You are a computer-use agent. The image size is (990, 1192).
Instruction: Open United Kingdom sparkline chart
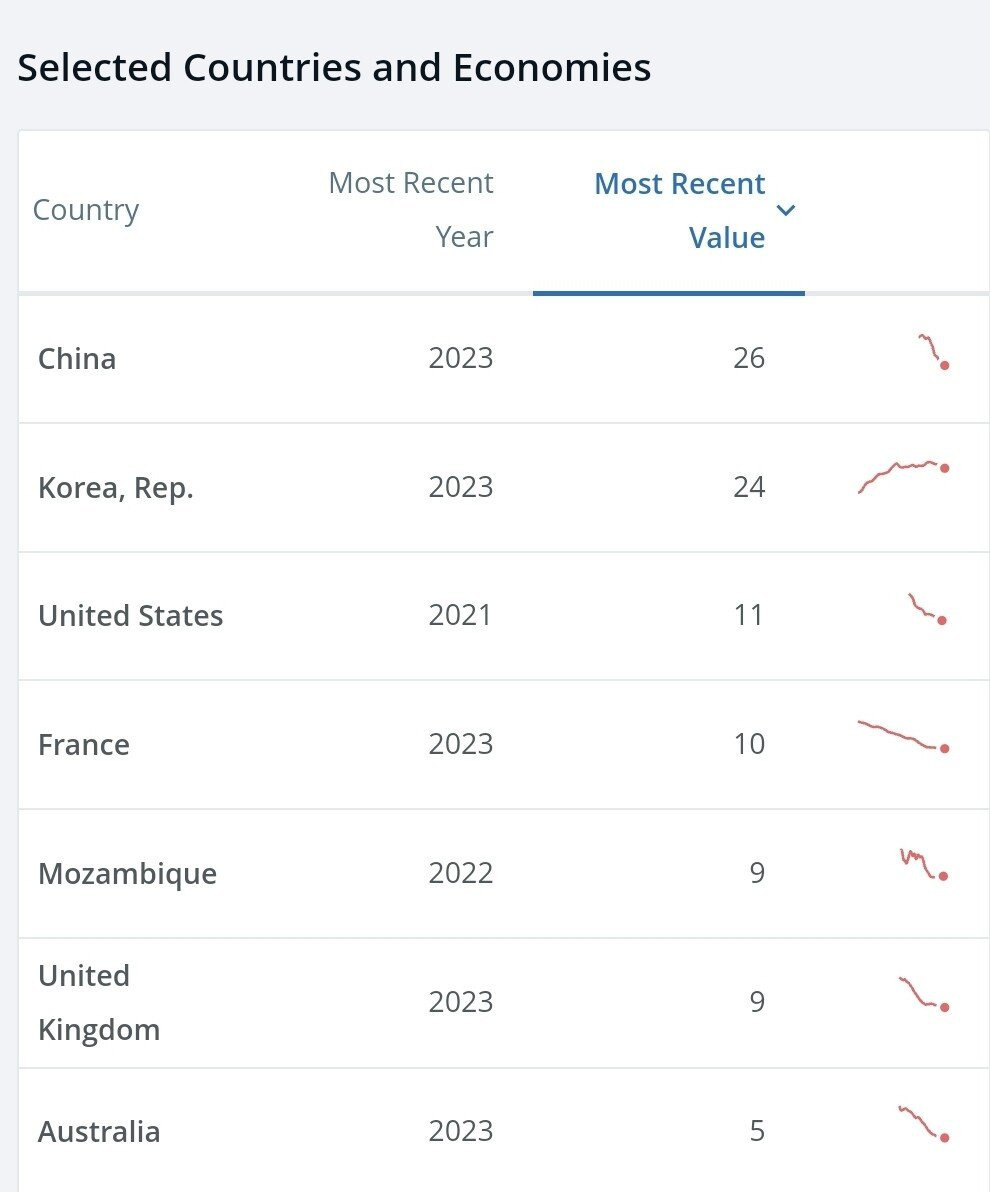924,993
